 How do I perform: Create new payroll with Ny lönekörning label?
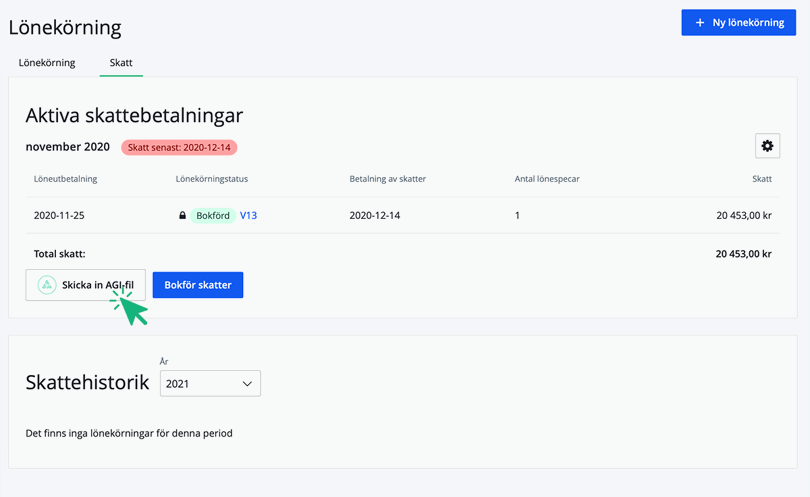(x=748, y=22)
